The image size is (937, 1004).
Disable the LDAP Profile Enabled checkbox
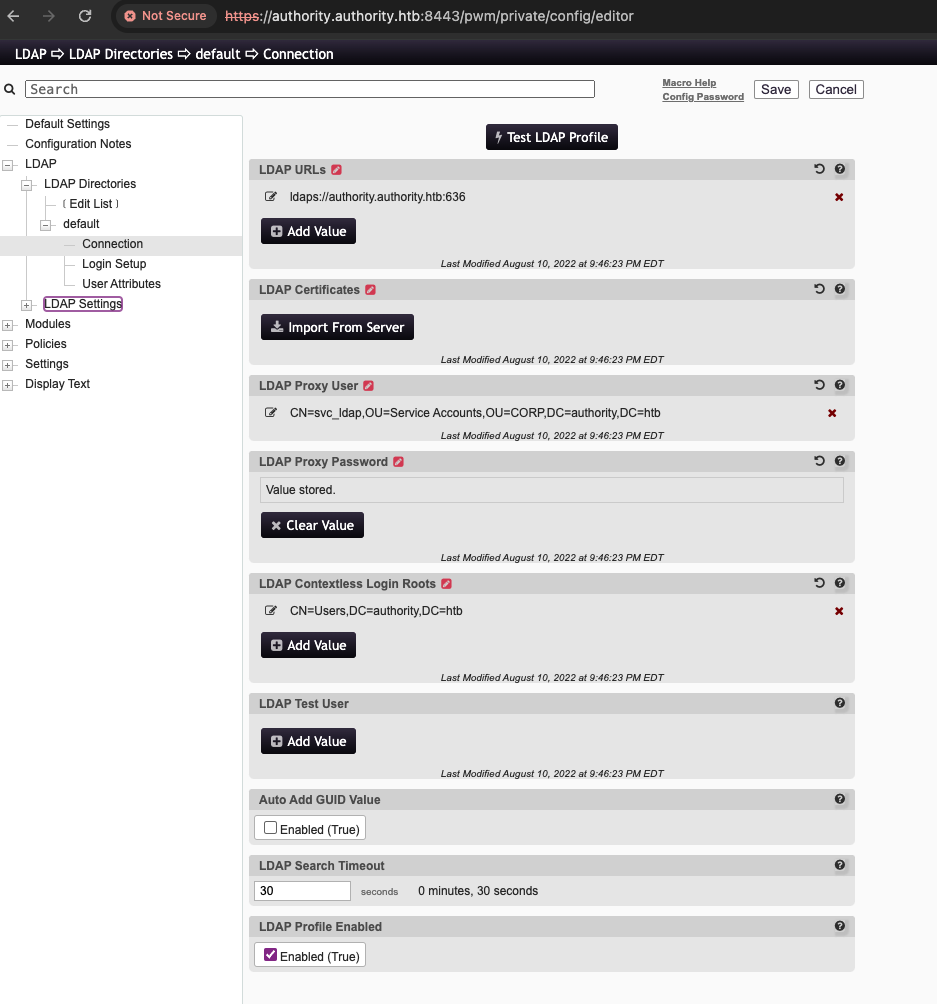[x=269, y=954]
